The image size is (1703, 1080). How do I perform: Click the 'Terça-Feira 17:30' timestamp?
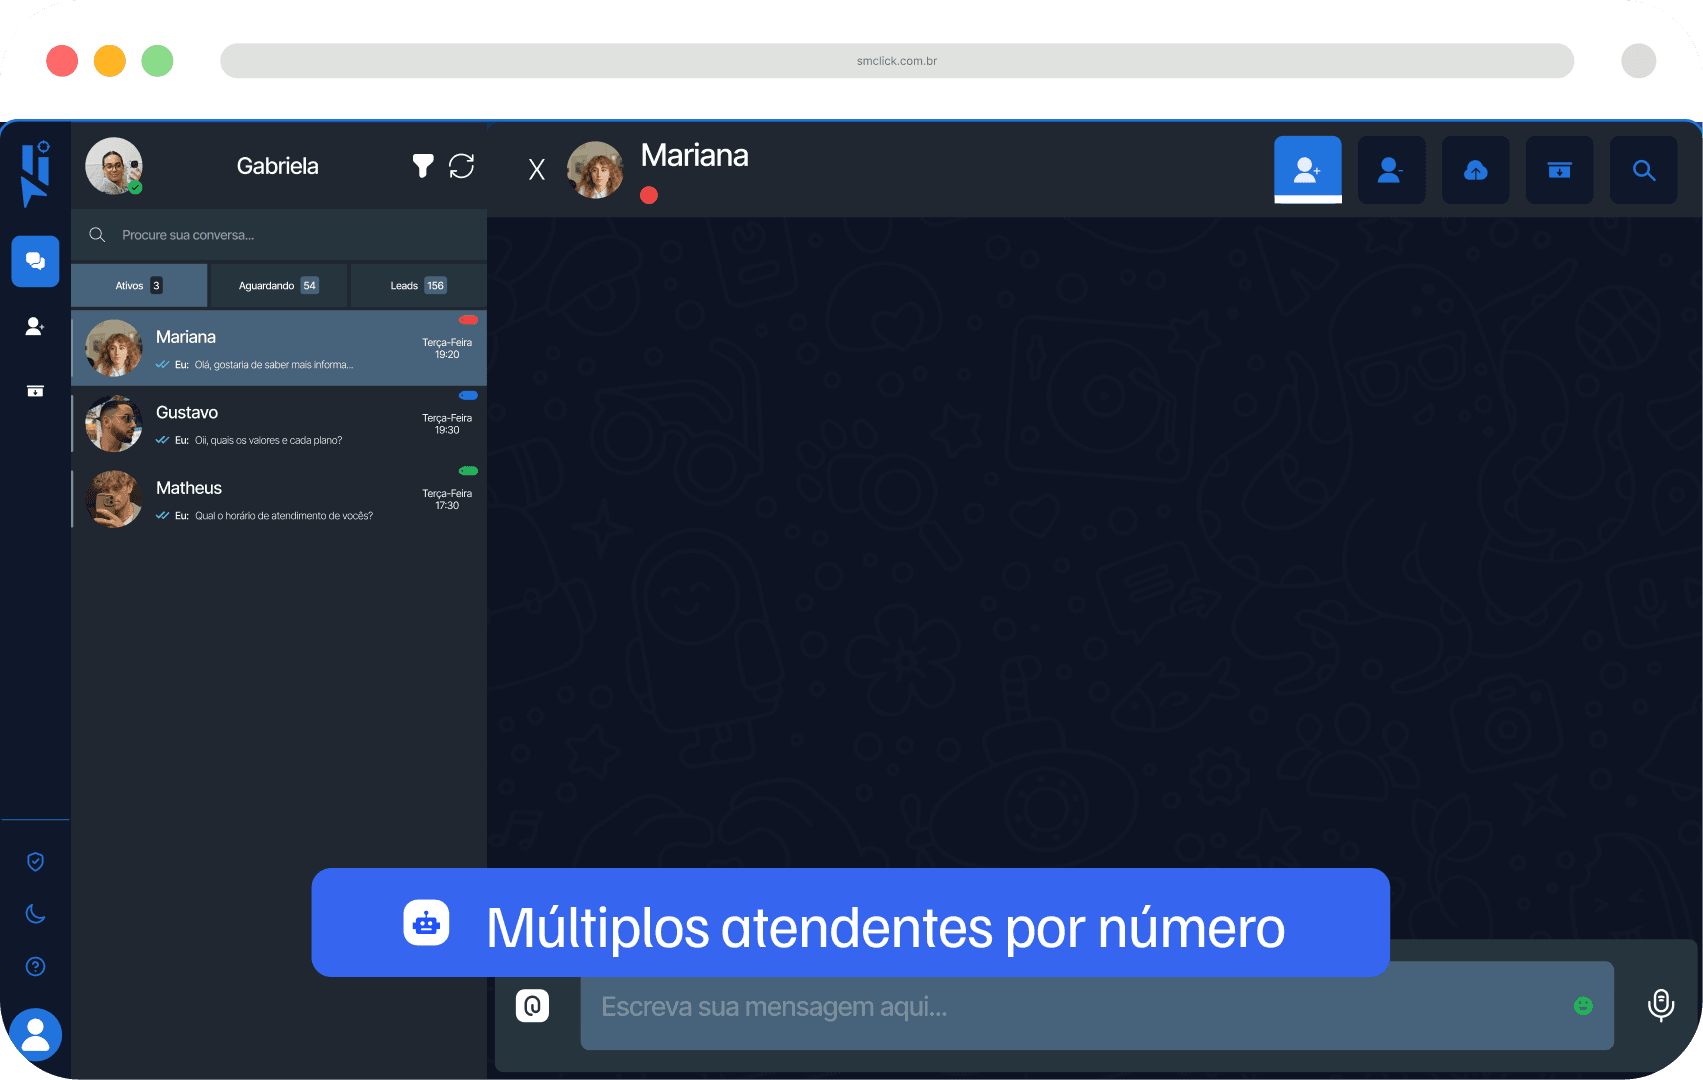pyautogui.click(x=447, y=499)
